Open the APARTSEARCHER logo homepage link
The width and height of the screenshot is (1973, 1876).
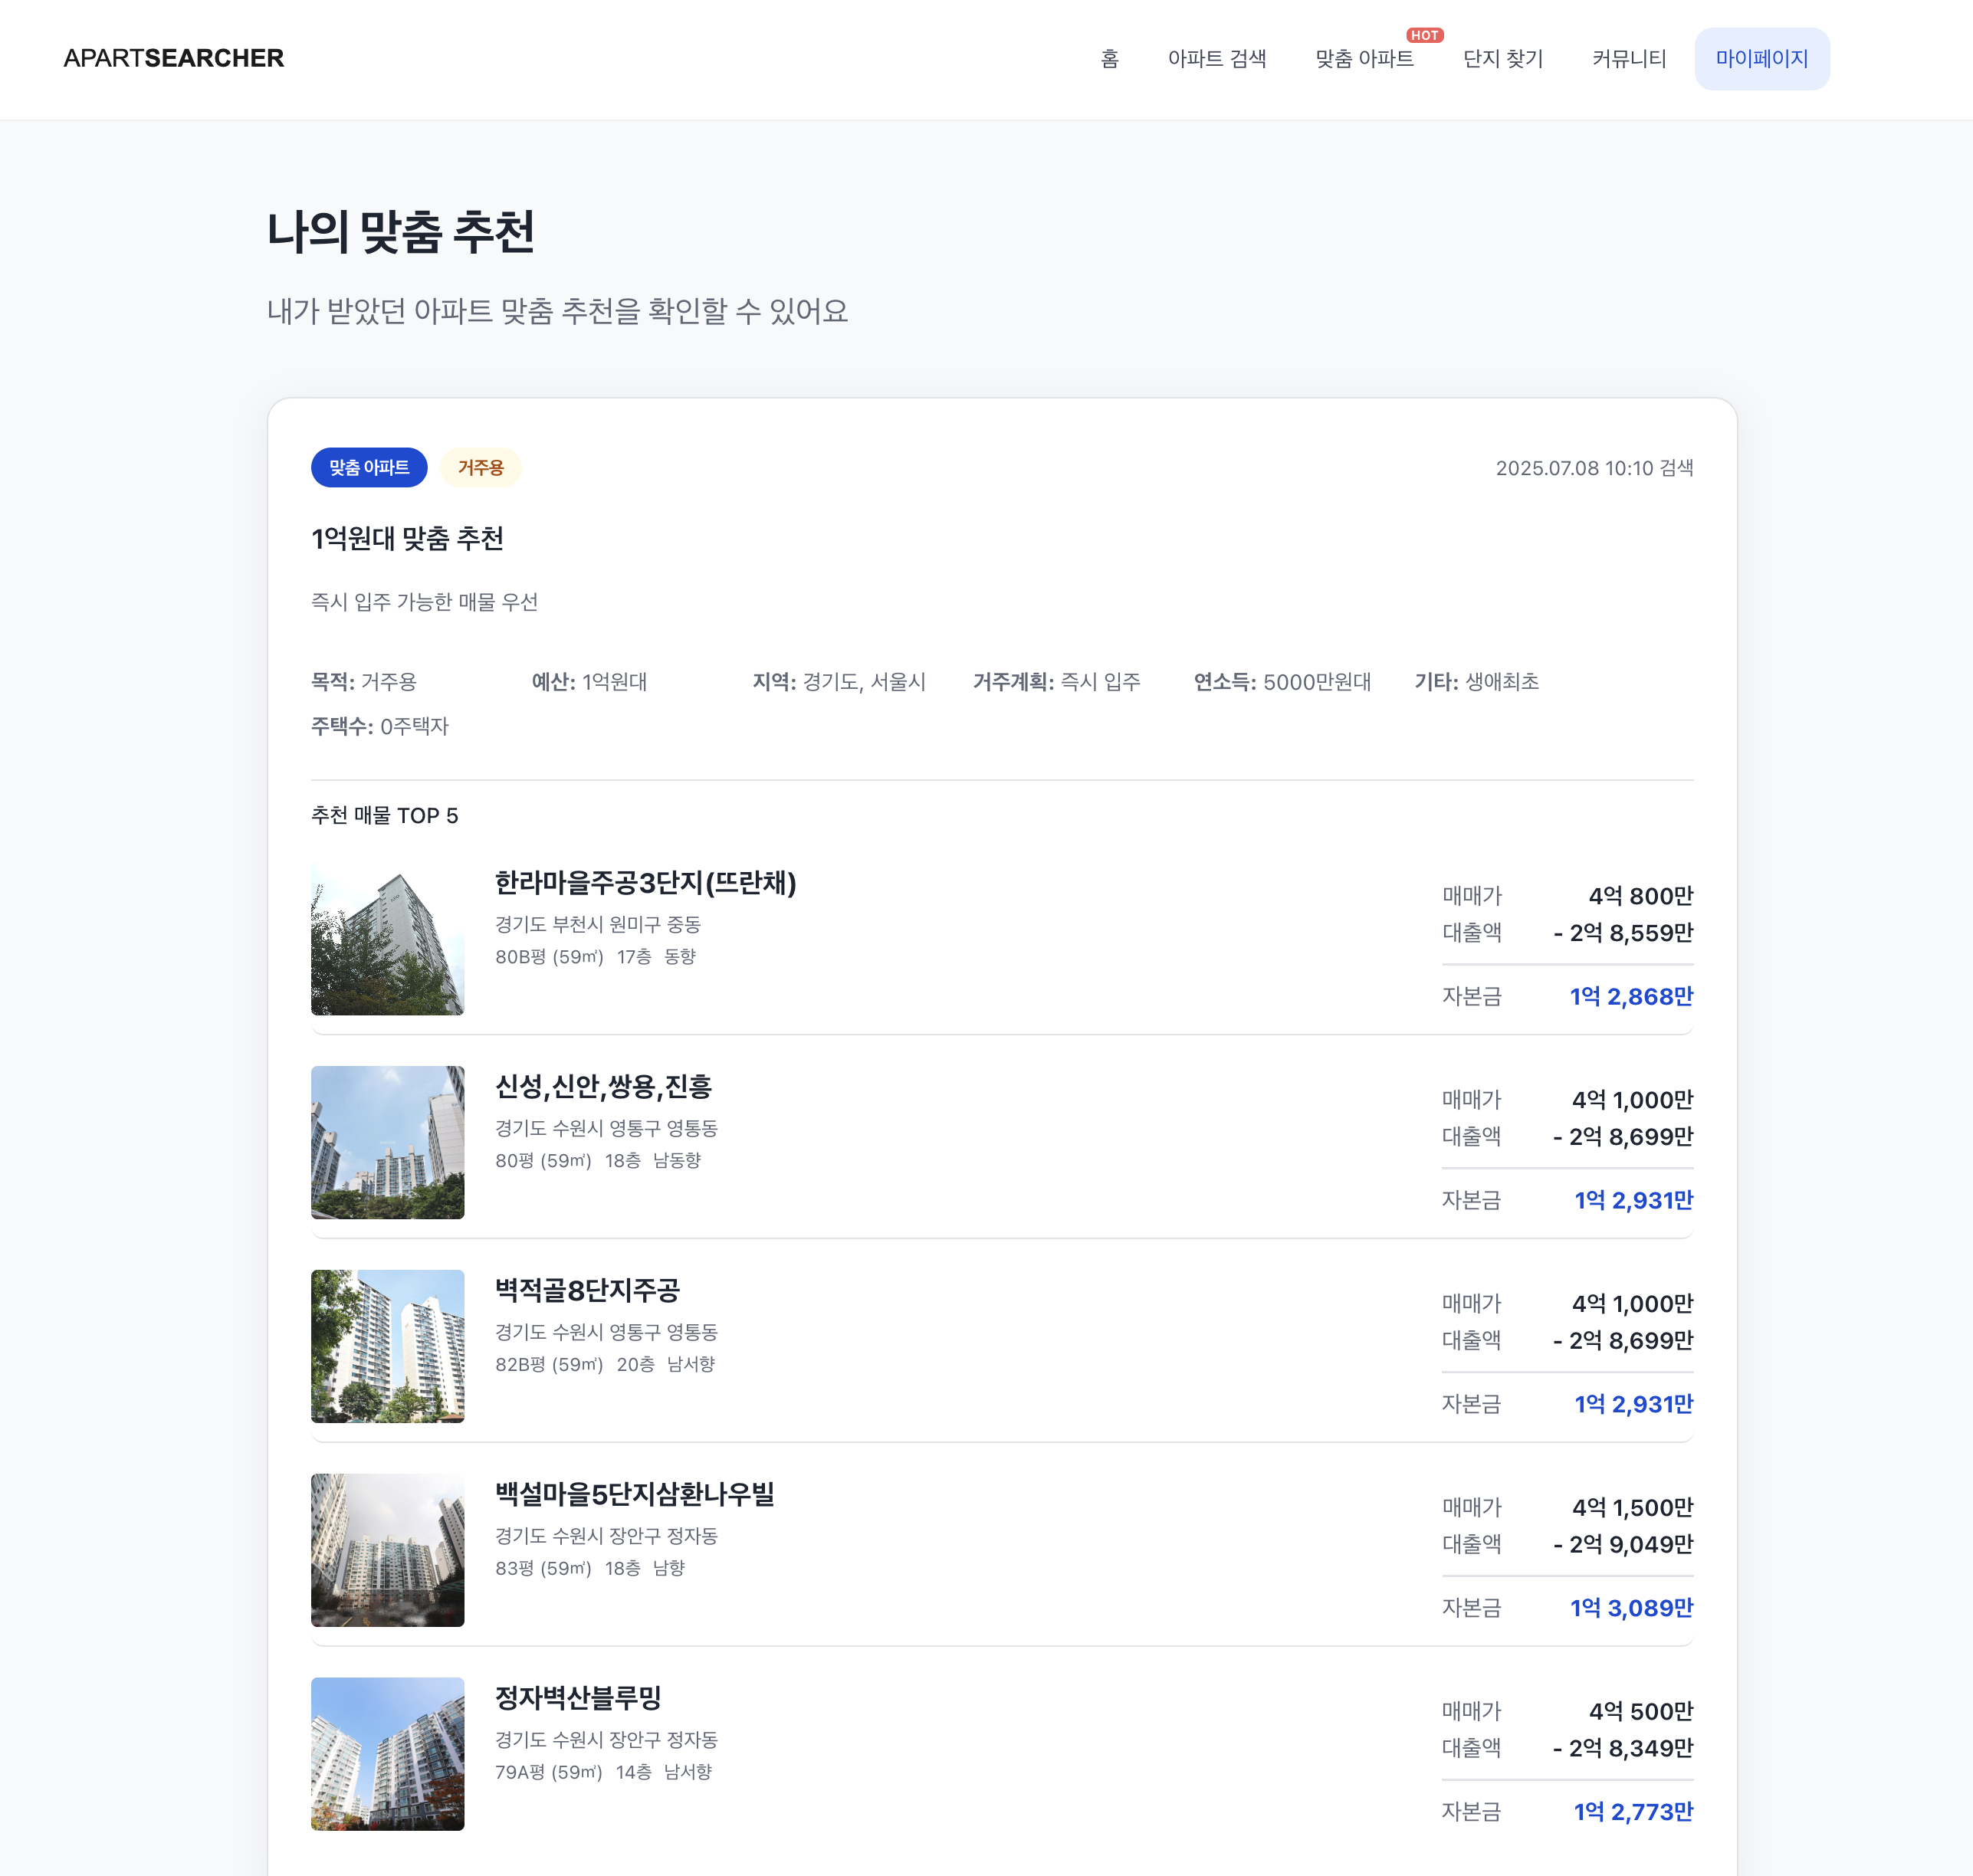point(174,57)
